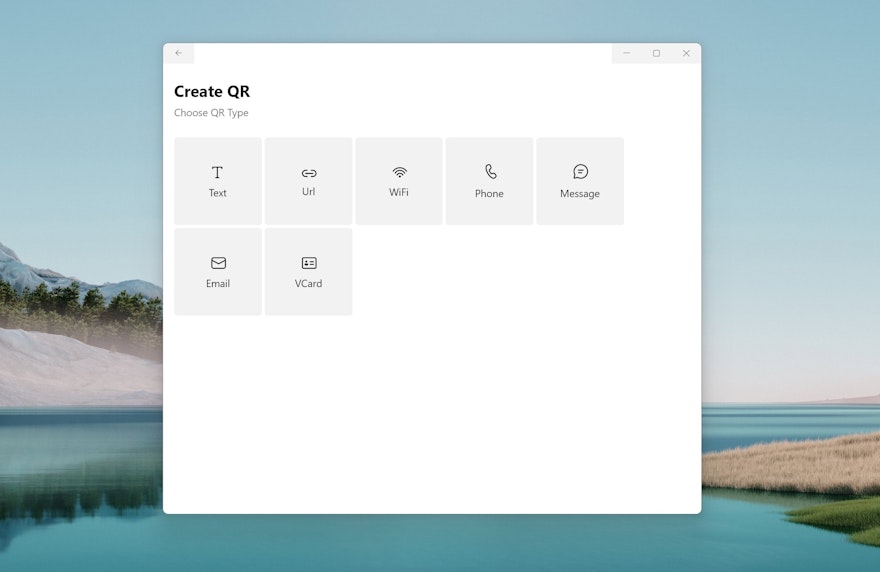Go back using the back arrow
Viewport: 880px width, 572px height.
tap(179, 53)
